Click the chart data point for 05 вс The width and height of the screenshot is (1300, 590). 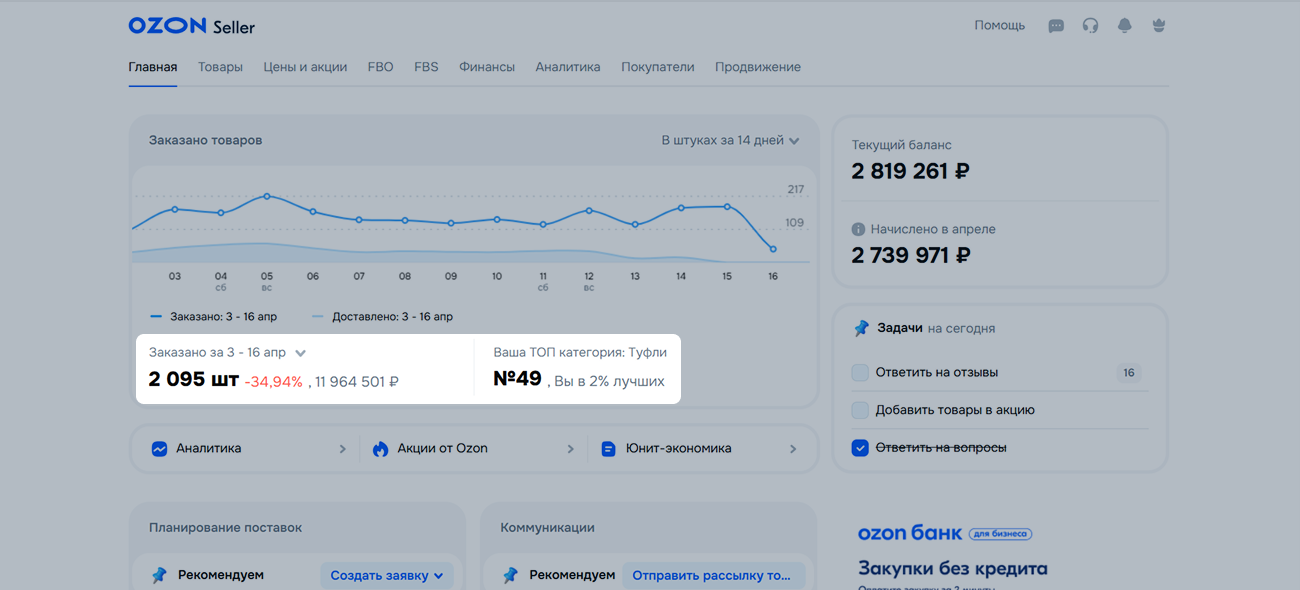(267, 196)
